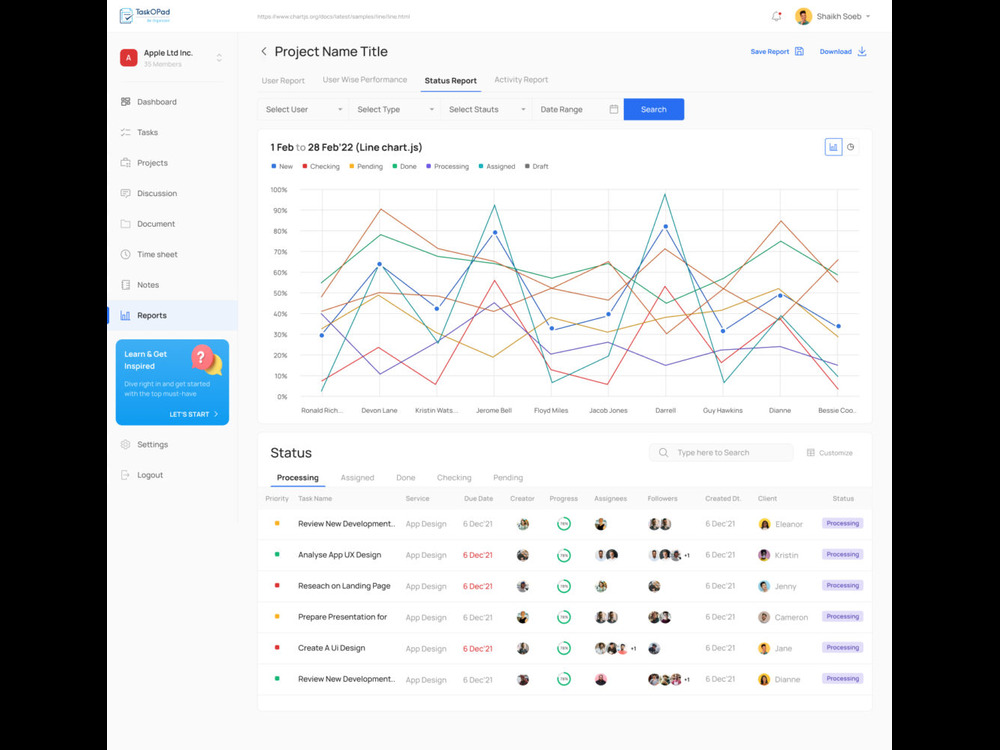
Task: Toggle the Assigned legend item
Action: tap(497, 166)
